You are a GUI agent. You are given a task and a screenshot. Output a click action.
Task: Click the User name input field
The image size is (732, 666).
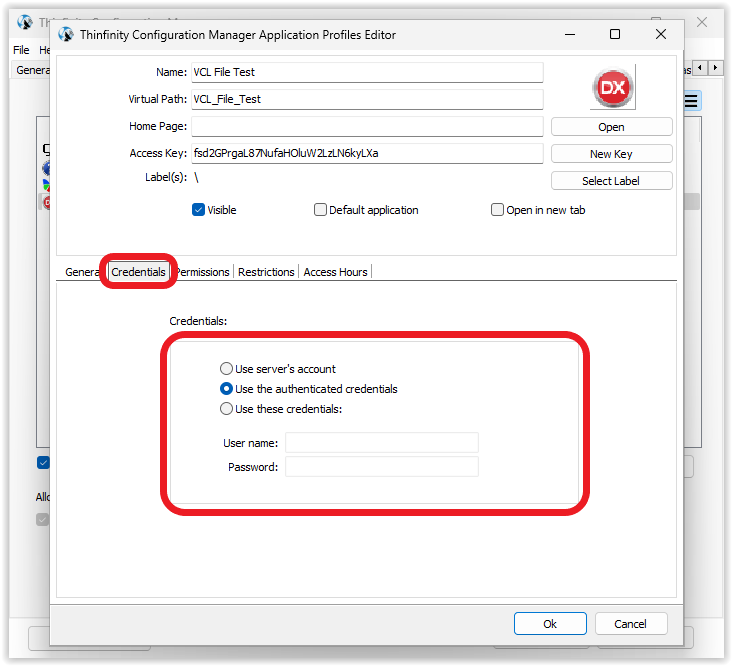[381, 442]
